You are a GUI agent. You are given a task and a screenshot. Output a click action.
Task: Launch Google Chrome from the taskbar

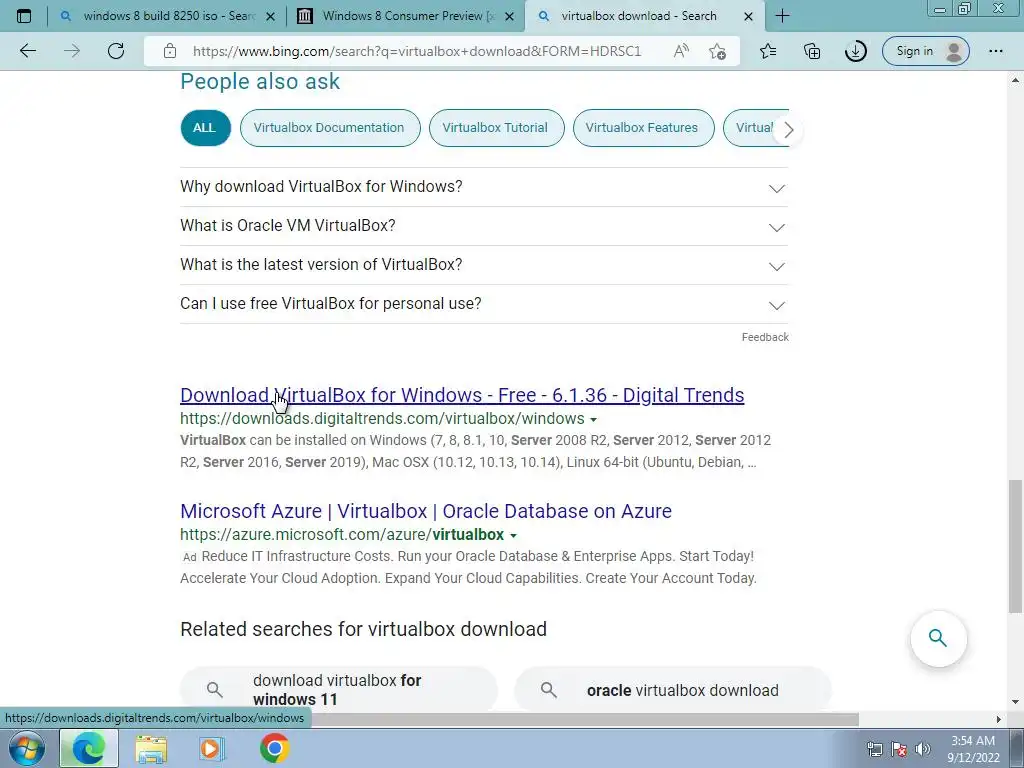(274, 748)
